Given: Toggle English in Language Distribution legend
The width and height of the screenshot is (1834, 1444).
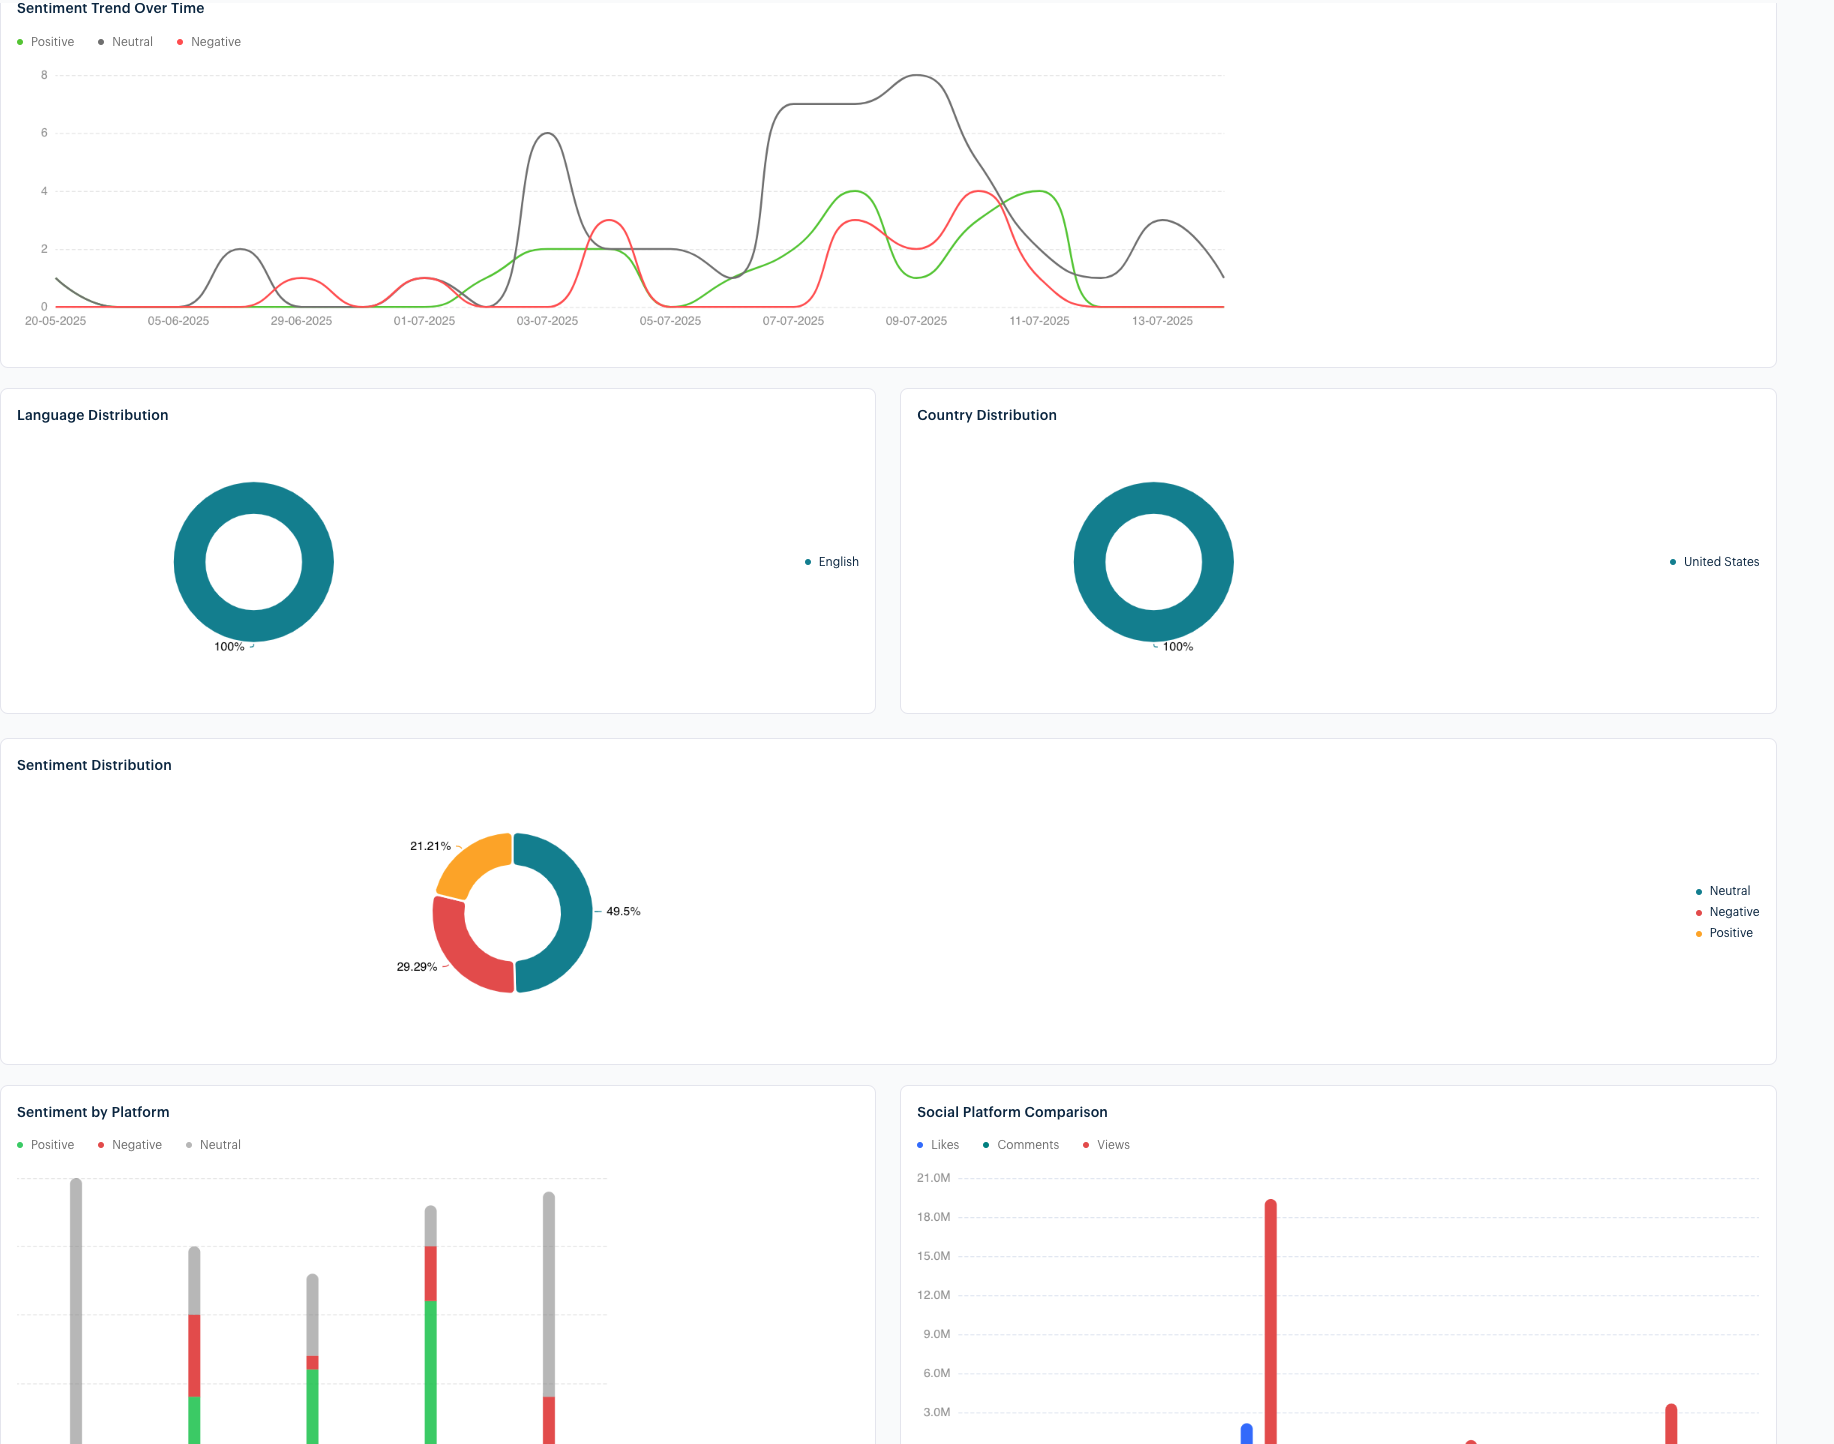Looking at the screenshot, I should point(832,562).
